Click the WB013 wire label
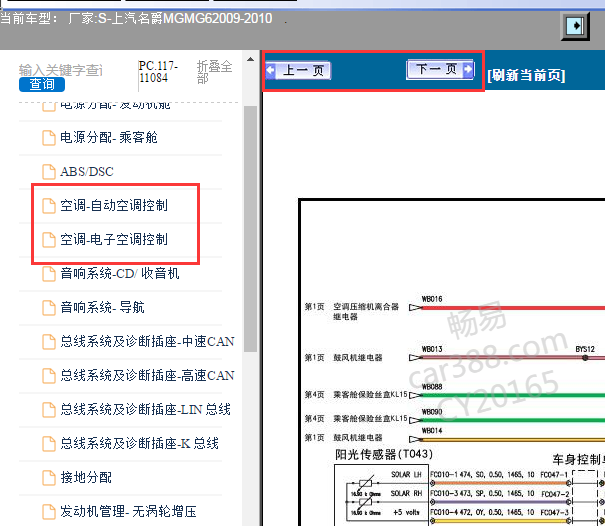605x526 pixels. pos(432,349)
